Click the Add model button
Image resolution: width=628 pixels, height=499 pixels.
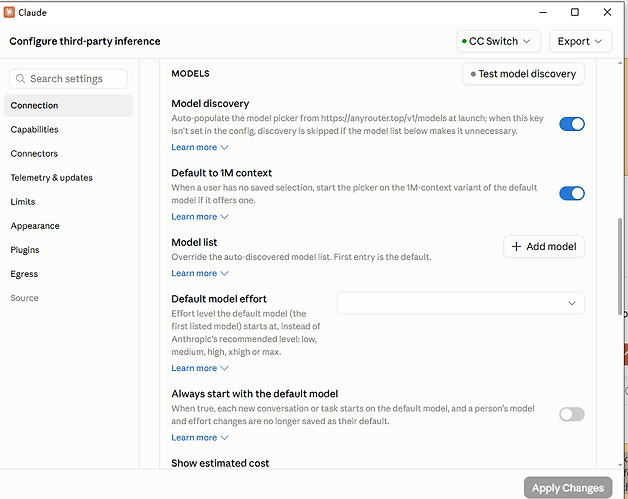click(543, 246)
